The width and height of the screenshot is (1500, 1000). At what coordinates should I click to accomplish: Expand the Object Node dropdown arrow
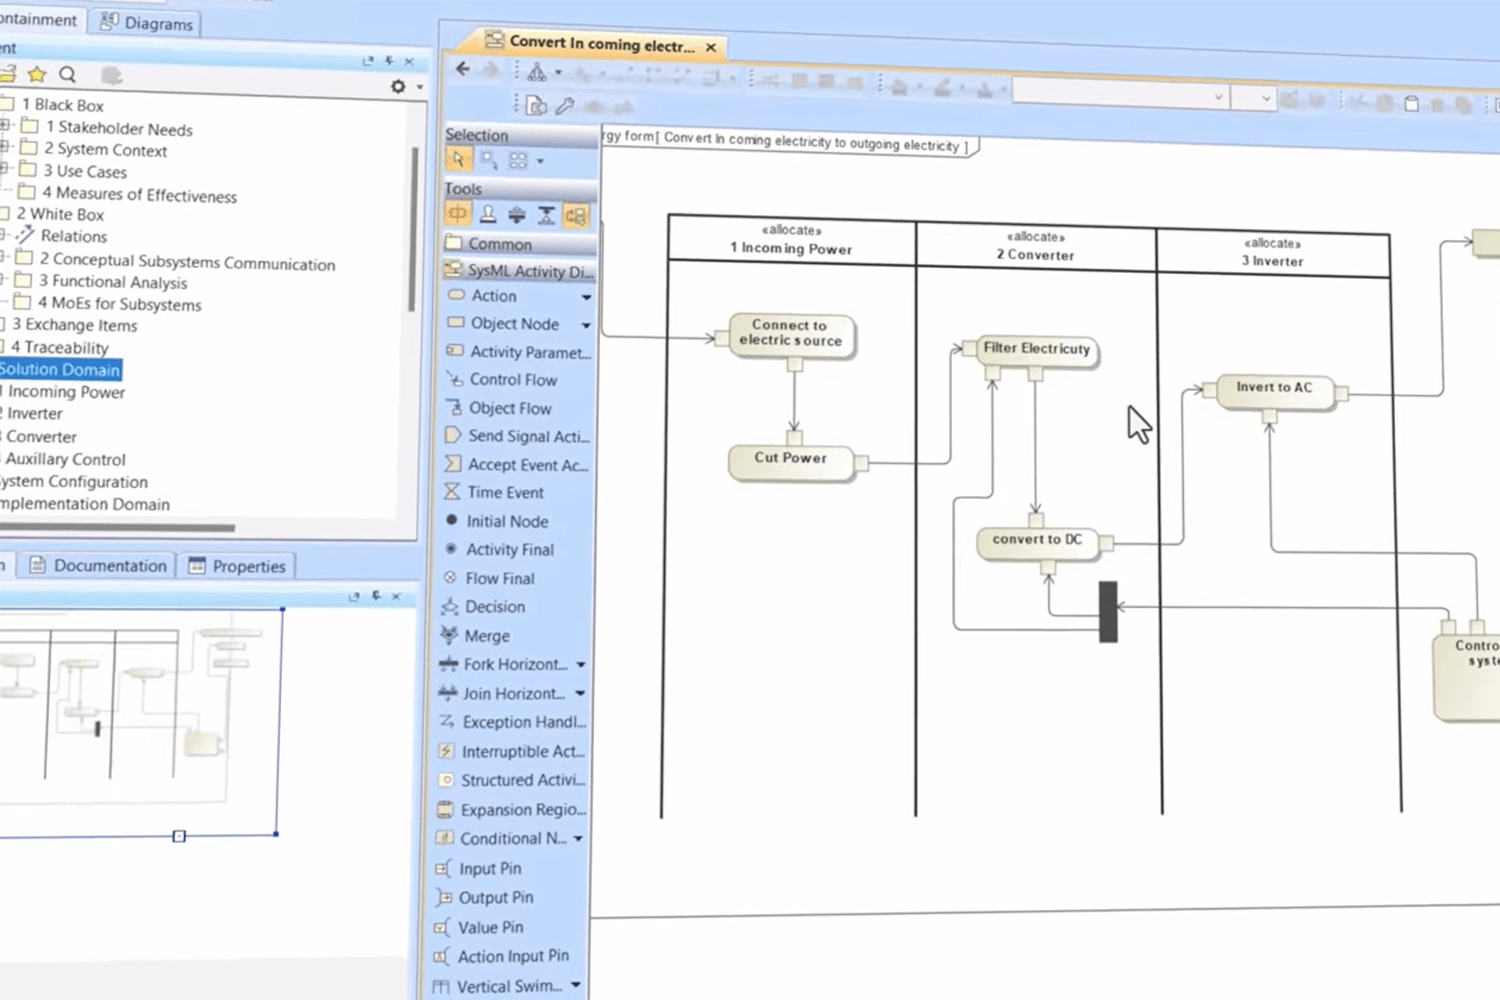(586, 325)
